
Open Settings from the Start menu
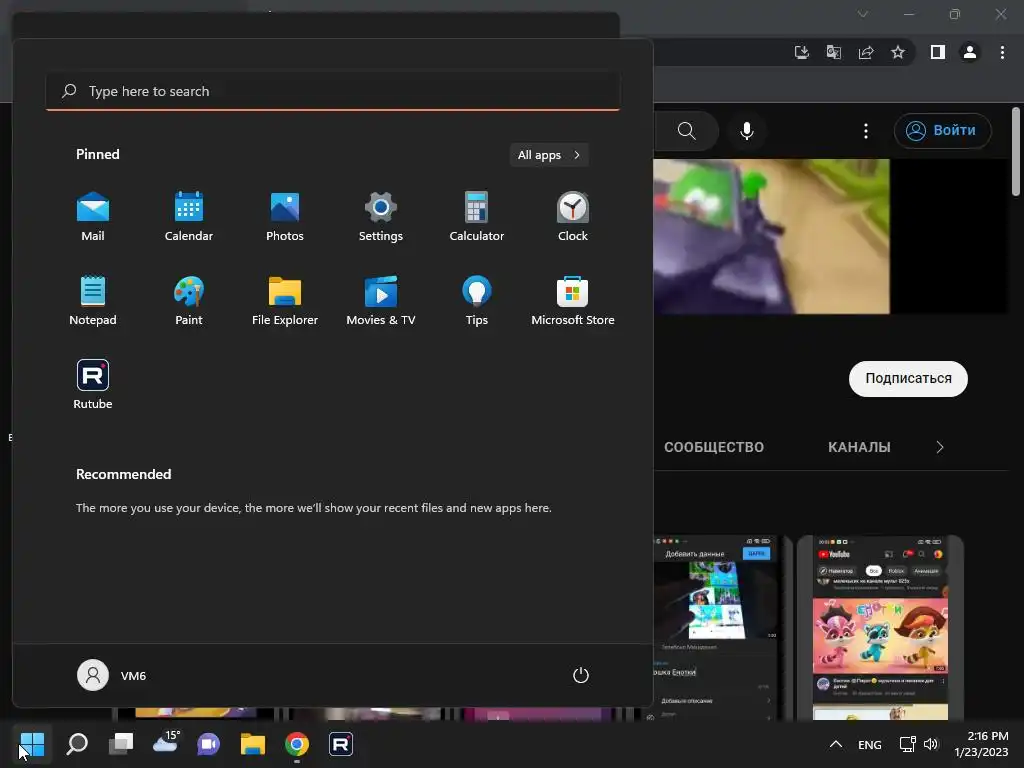(x=381, y=217)
